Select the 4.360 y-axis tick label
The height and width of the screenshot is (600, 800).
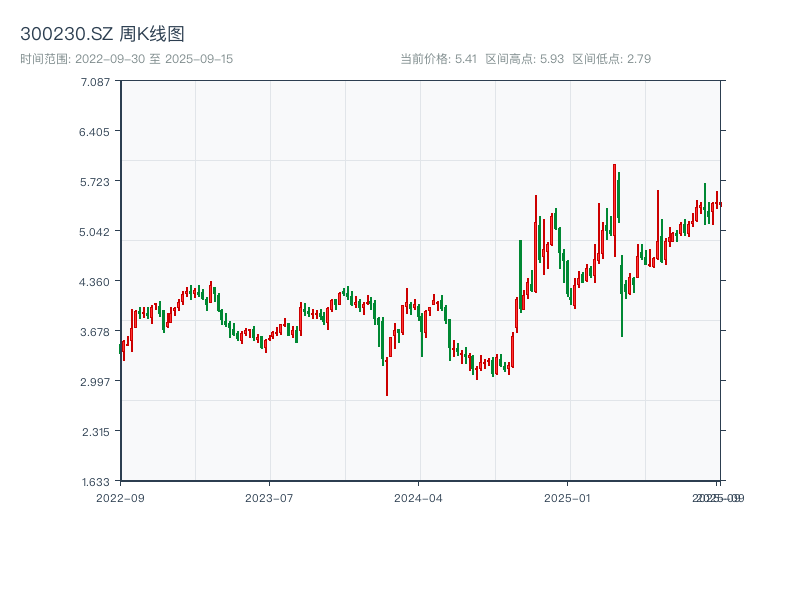pos(96,281)
